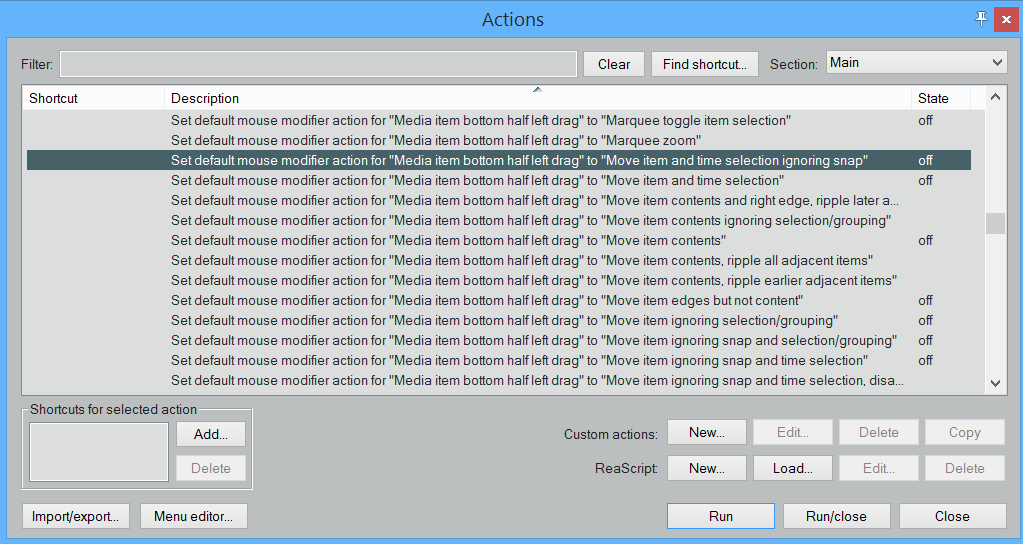Sort list by Shortcut column header
This screenshot has height=544, width=1023.
click(93, 98)
